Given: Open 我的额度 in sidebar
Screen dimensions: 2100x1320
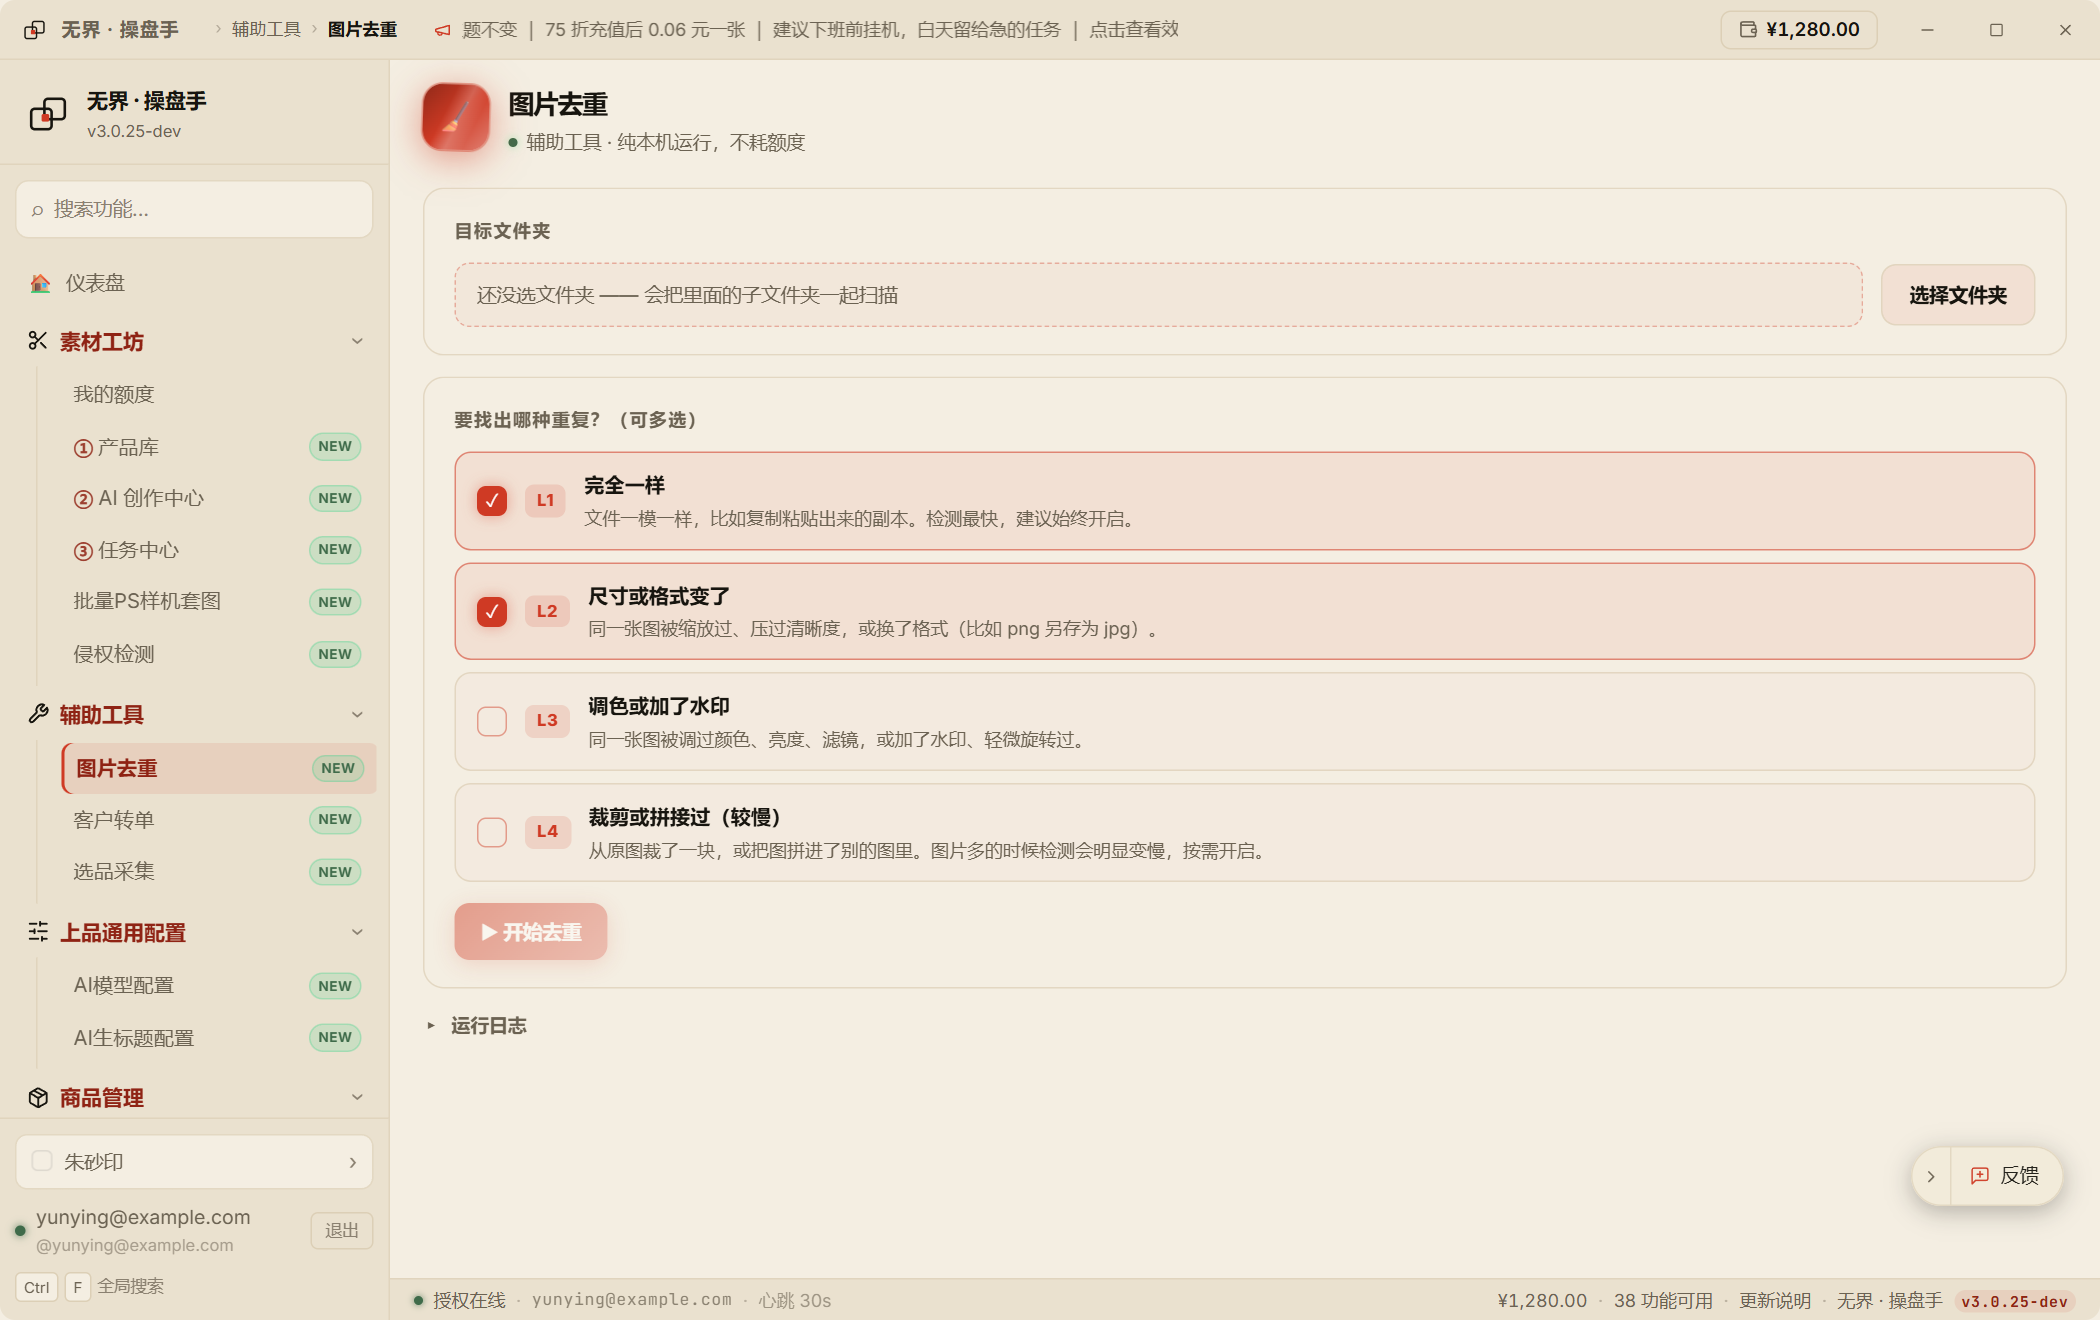Looking at the screenshot, I should tap(114, 394).
